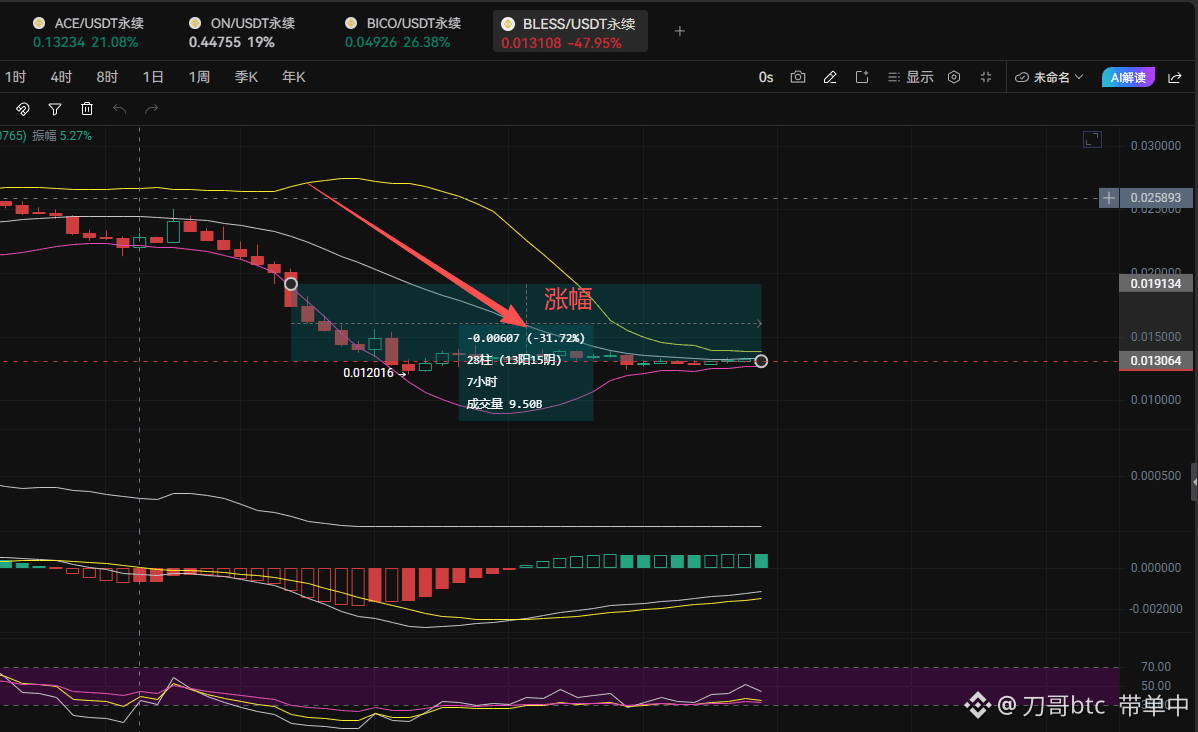Click the add-note square icon
Viewport: 1198px width, 732px height.
tap(862, 77)
